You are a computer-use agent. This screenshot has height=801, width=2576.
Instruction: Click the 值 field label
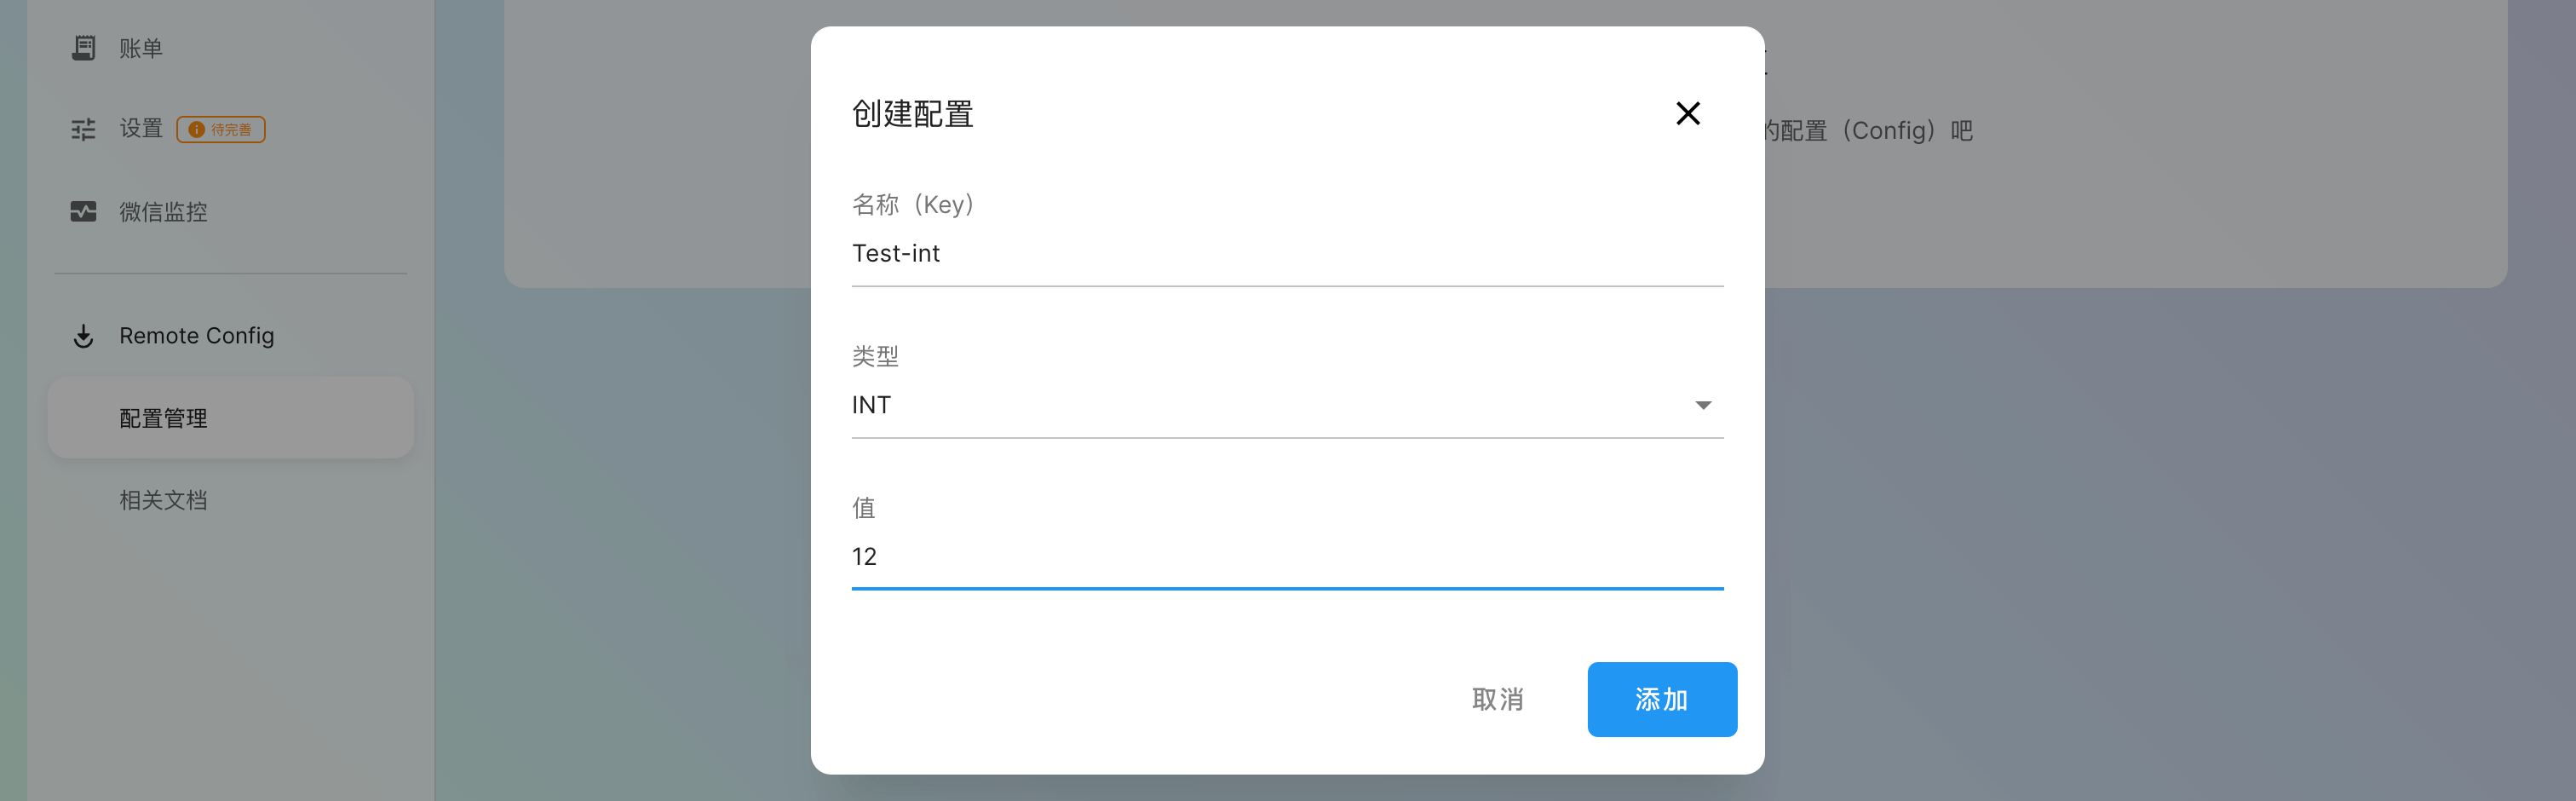[863, 508]
